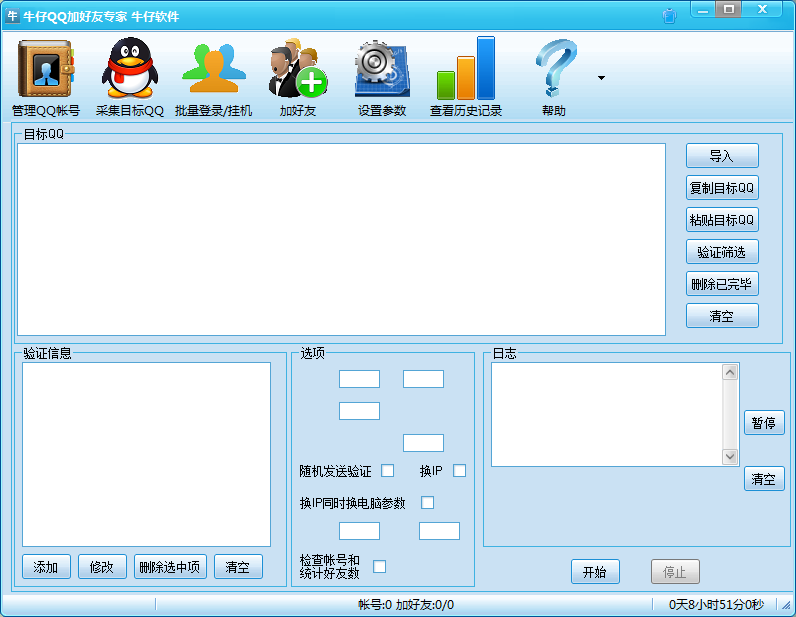The image size is (796, 617).
Task: Click the 添加 button under 验证信息
Action: click(x=46, y=567)
